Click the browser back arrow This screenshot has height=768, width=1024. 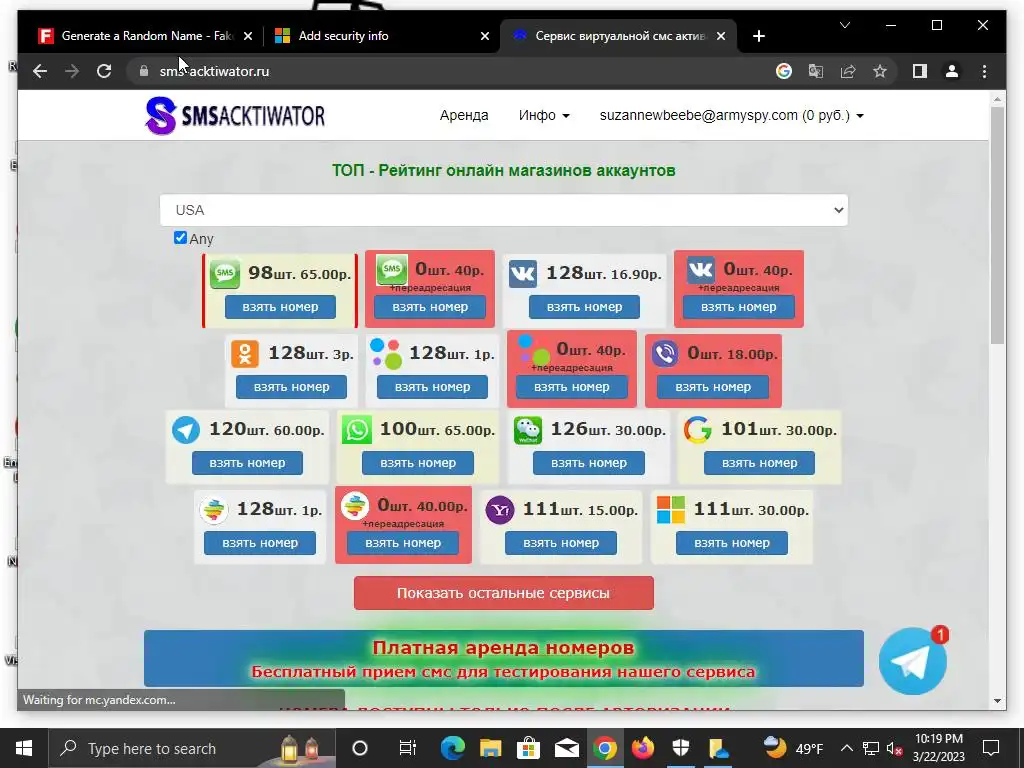click(x=40, y=71)
